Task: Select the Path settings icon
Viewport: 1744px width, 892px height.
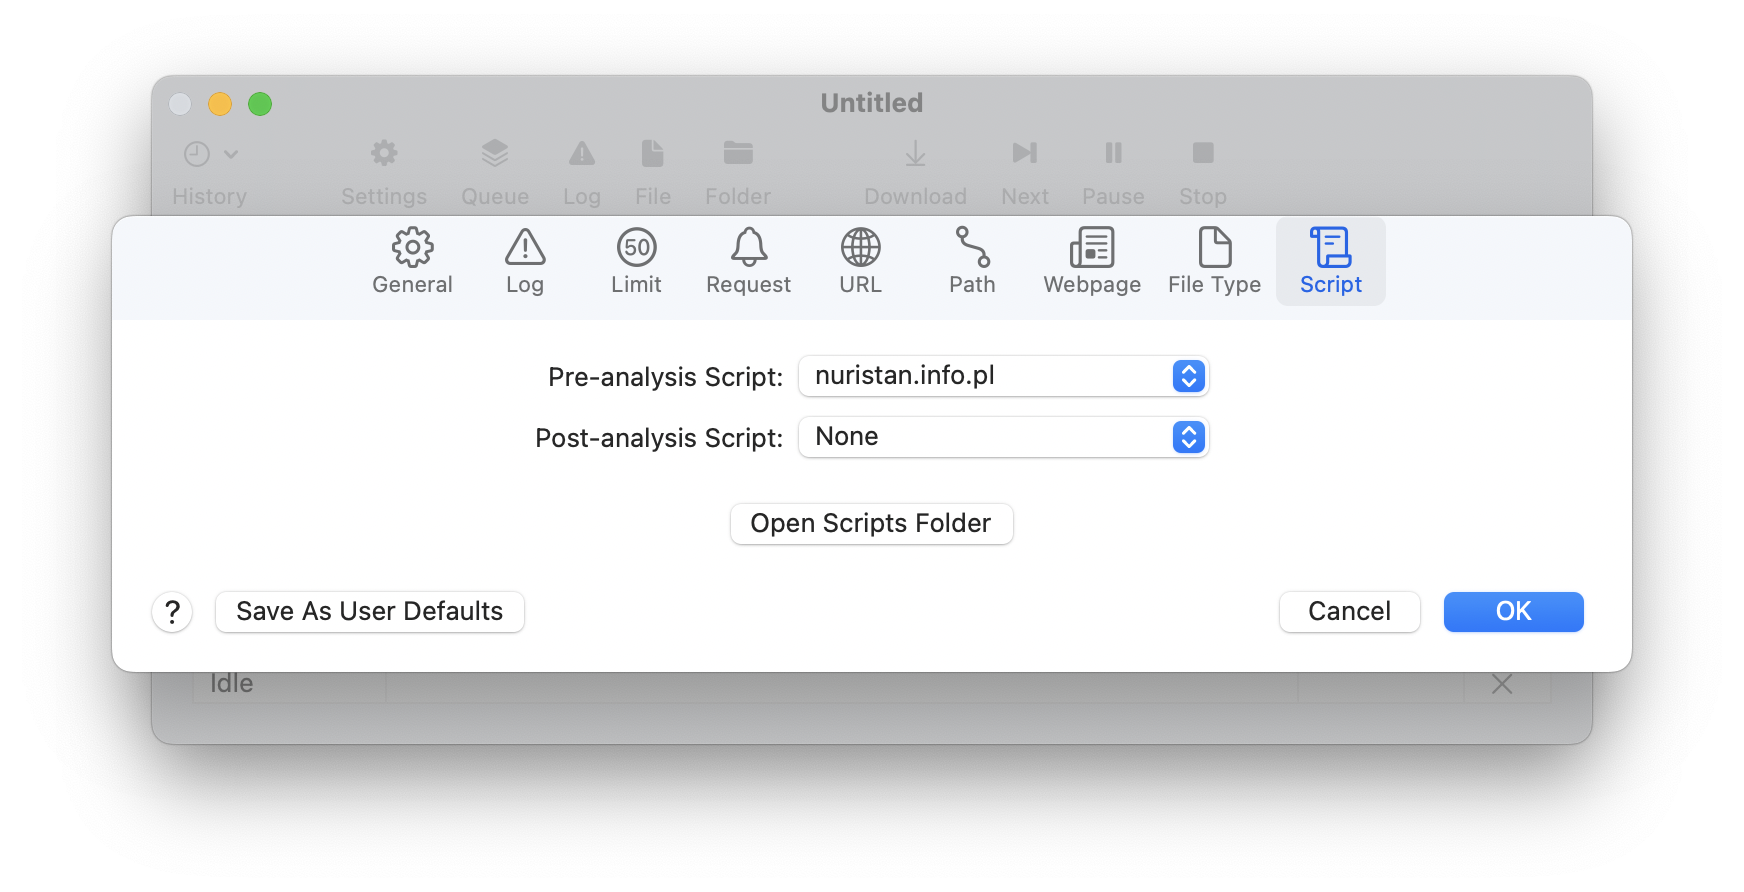Action: pyautogui.click(x=971, y=247)
